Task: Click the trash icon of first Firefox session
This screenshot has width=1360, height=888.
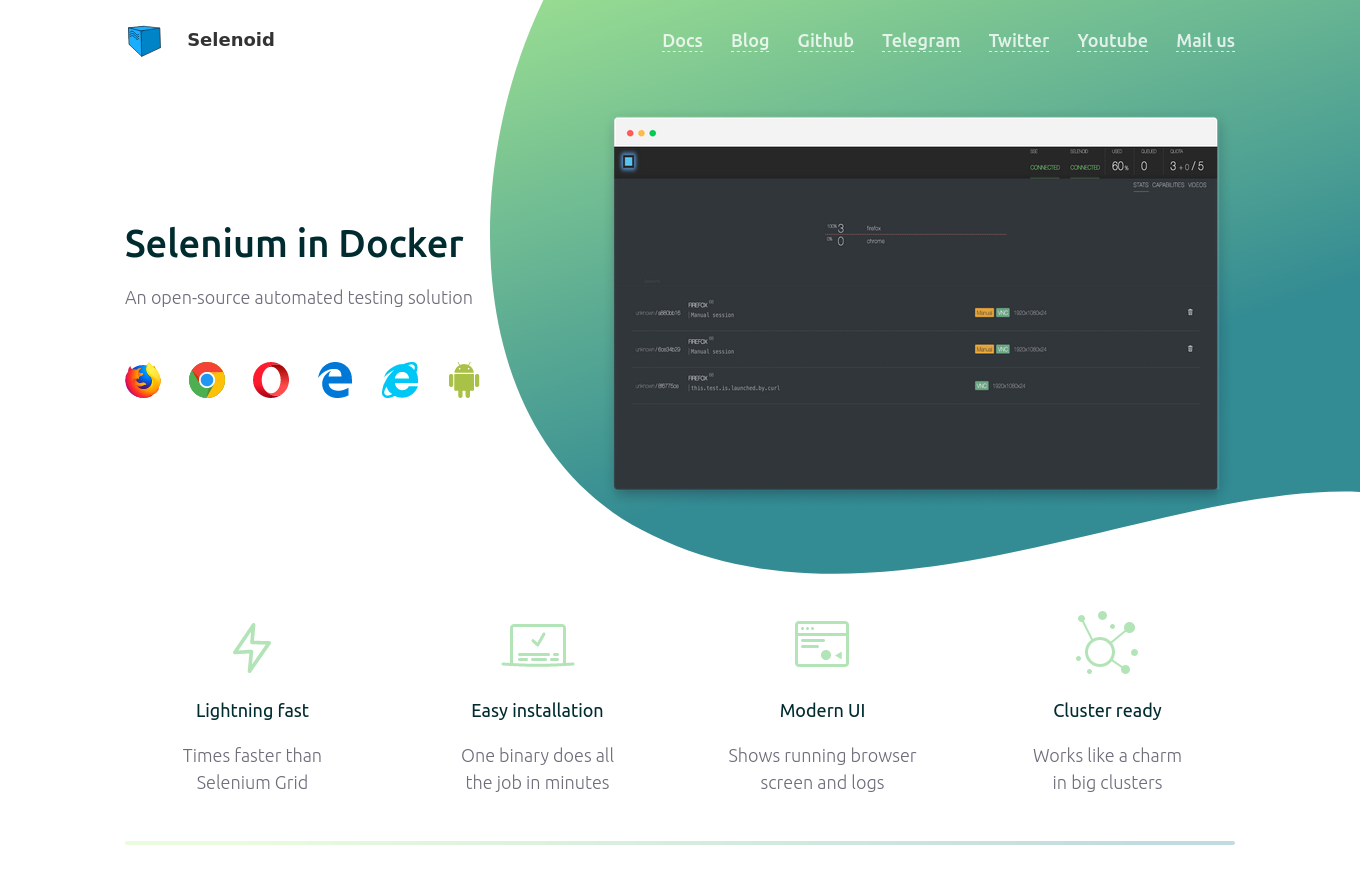Action: point(1190,312)
